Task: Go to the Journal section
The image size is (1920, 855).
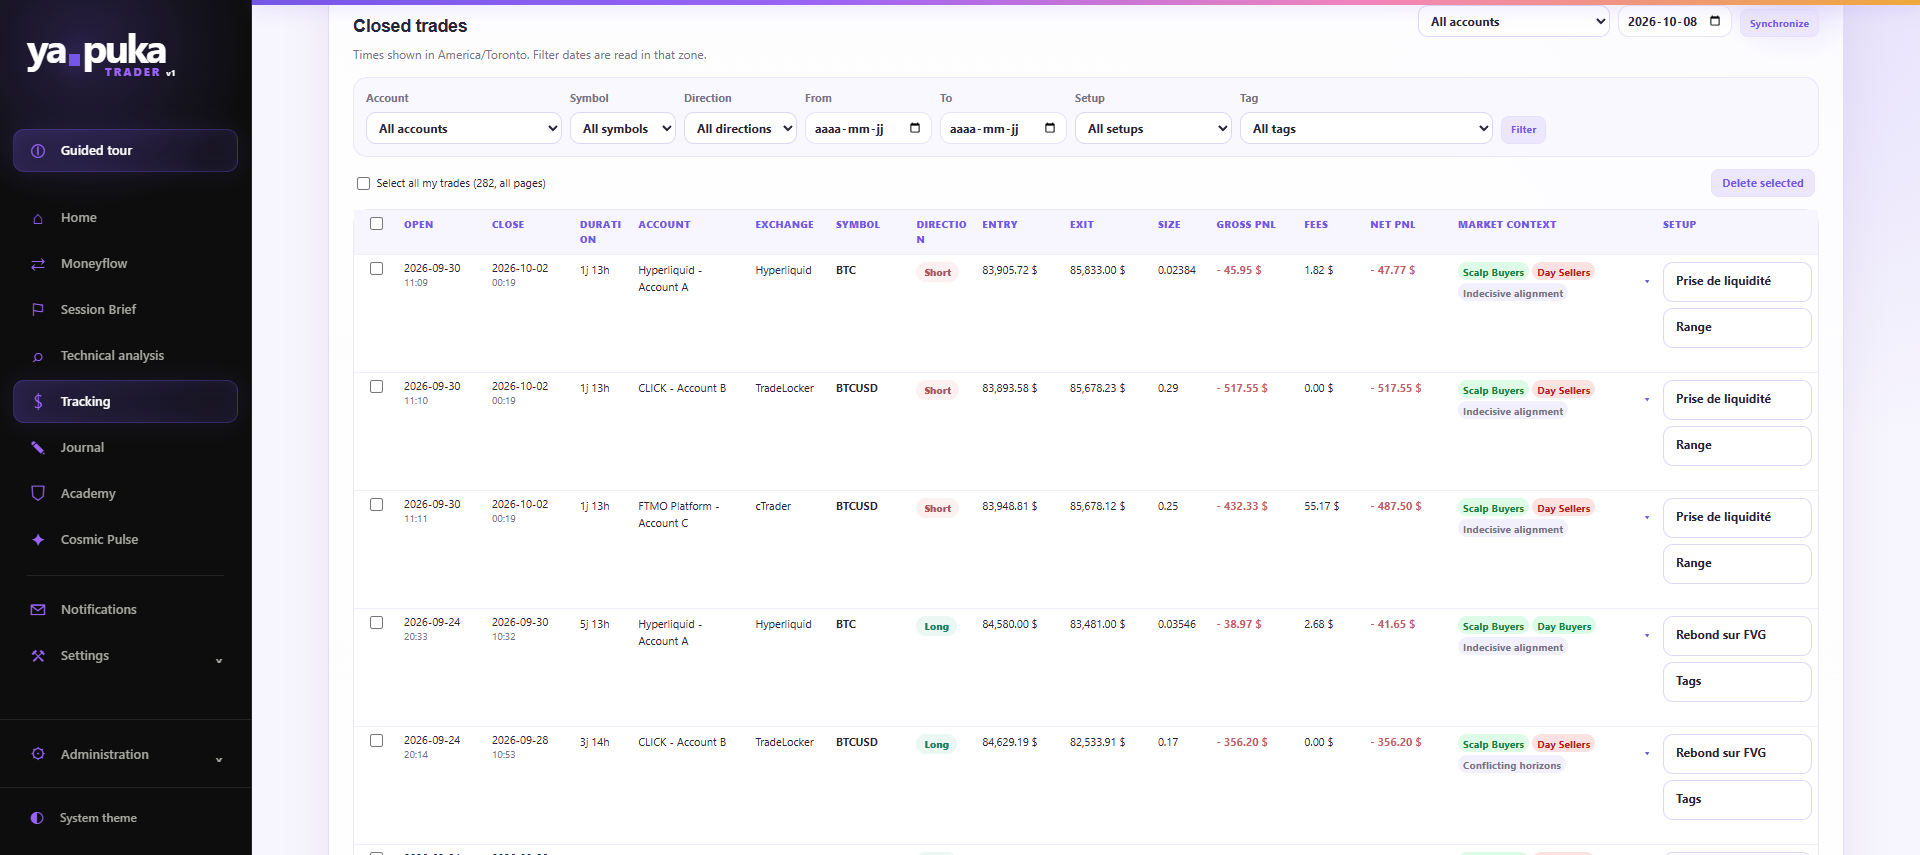Action: [x=125, y=448]
